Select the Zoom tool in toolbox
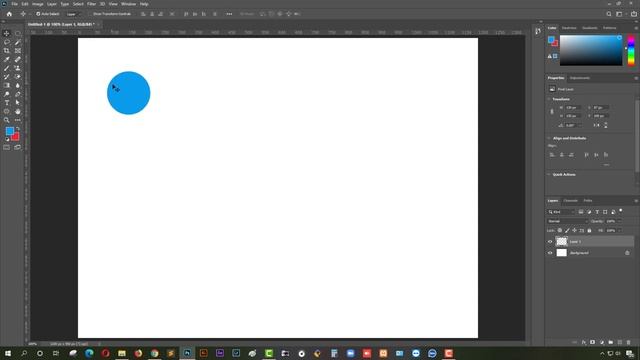Screen dimensions: 640x360 pyautogui.click(x=7, y=120)
